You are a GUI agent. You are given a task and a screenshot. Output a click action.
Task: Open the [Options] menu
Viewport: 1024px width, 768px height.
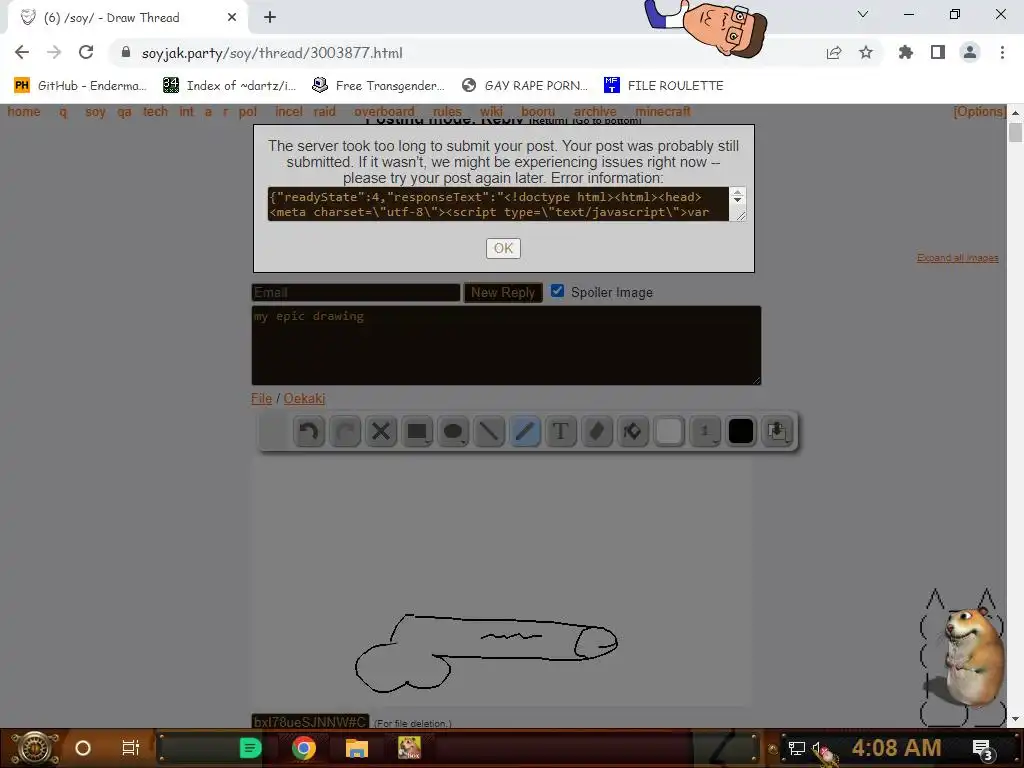coord(980,112)
